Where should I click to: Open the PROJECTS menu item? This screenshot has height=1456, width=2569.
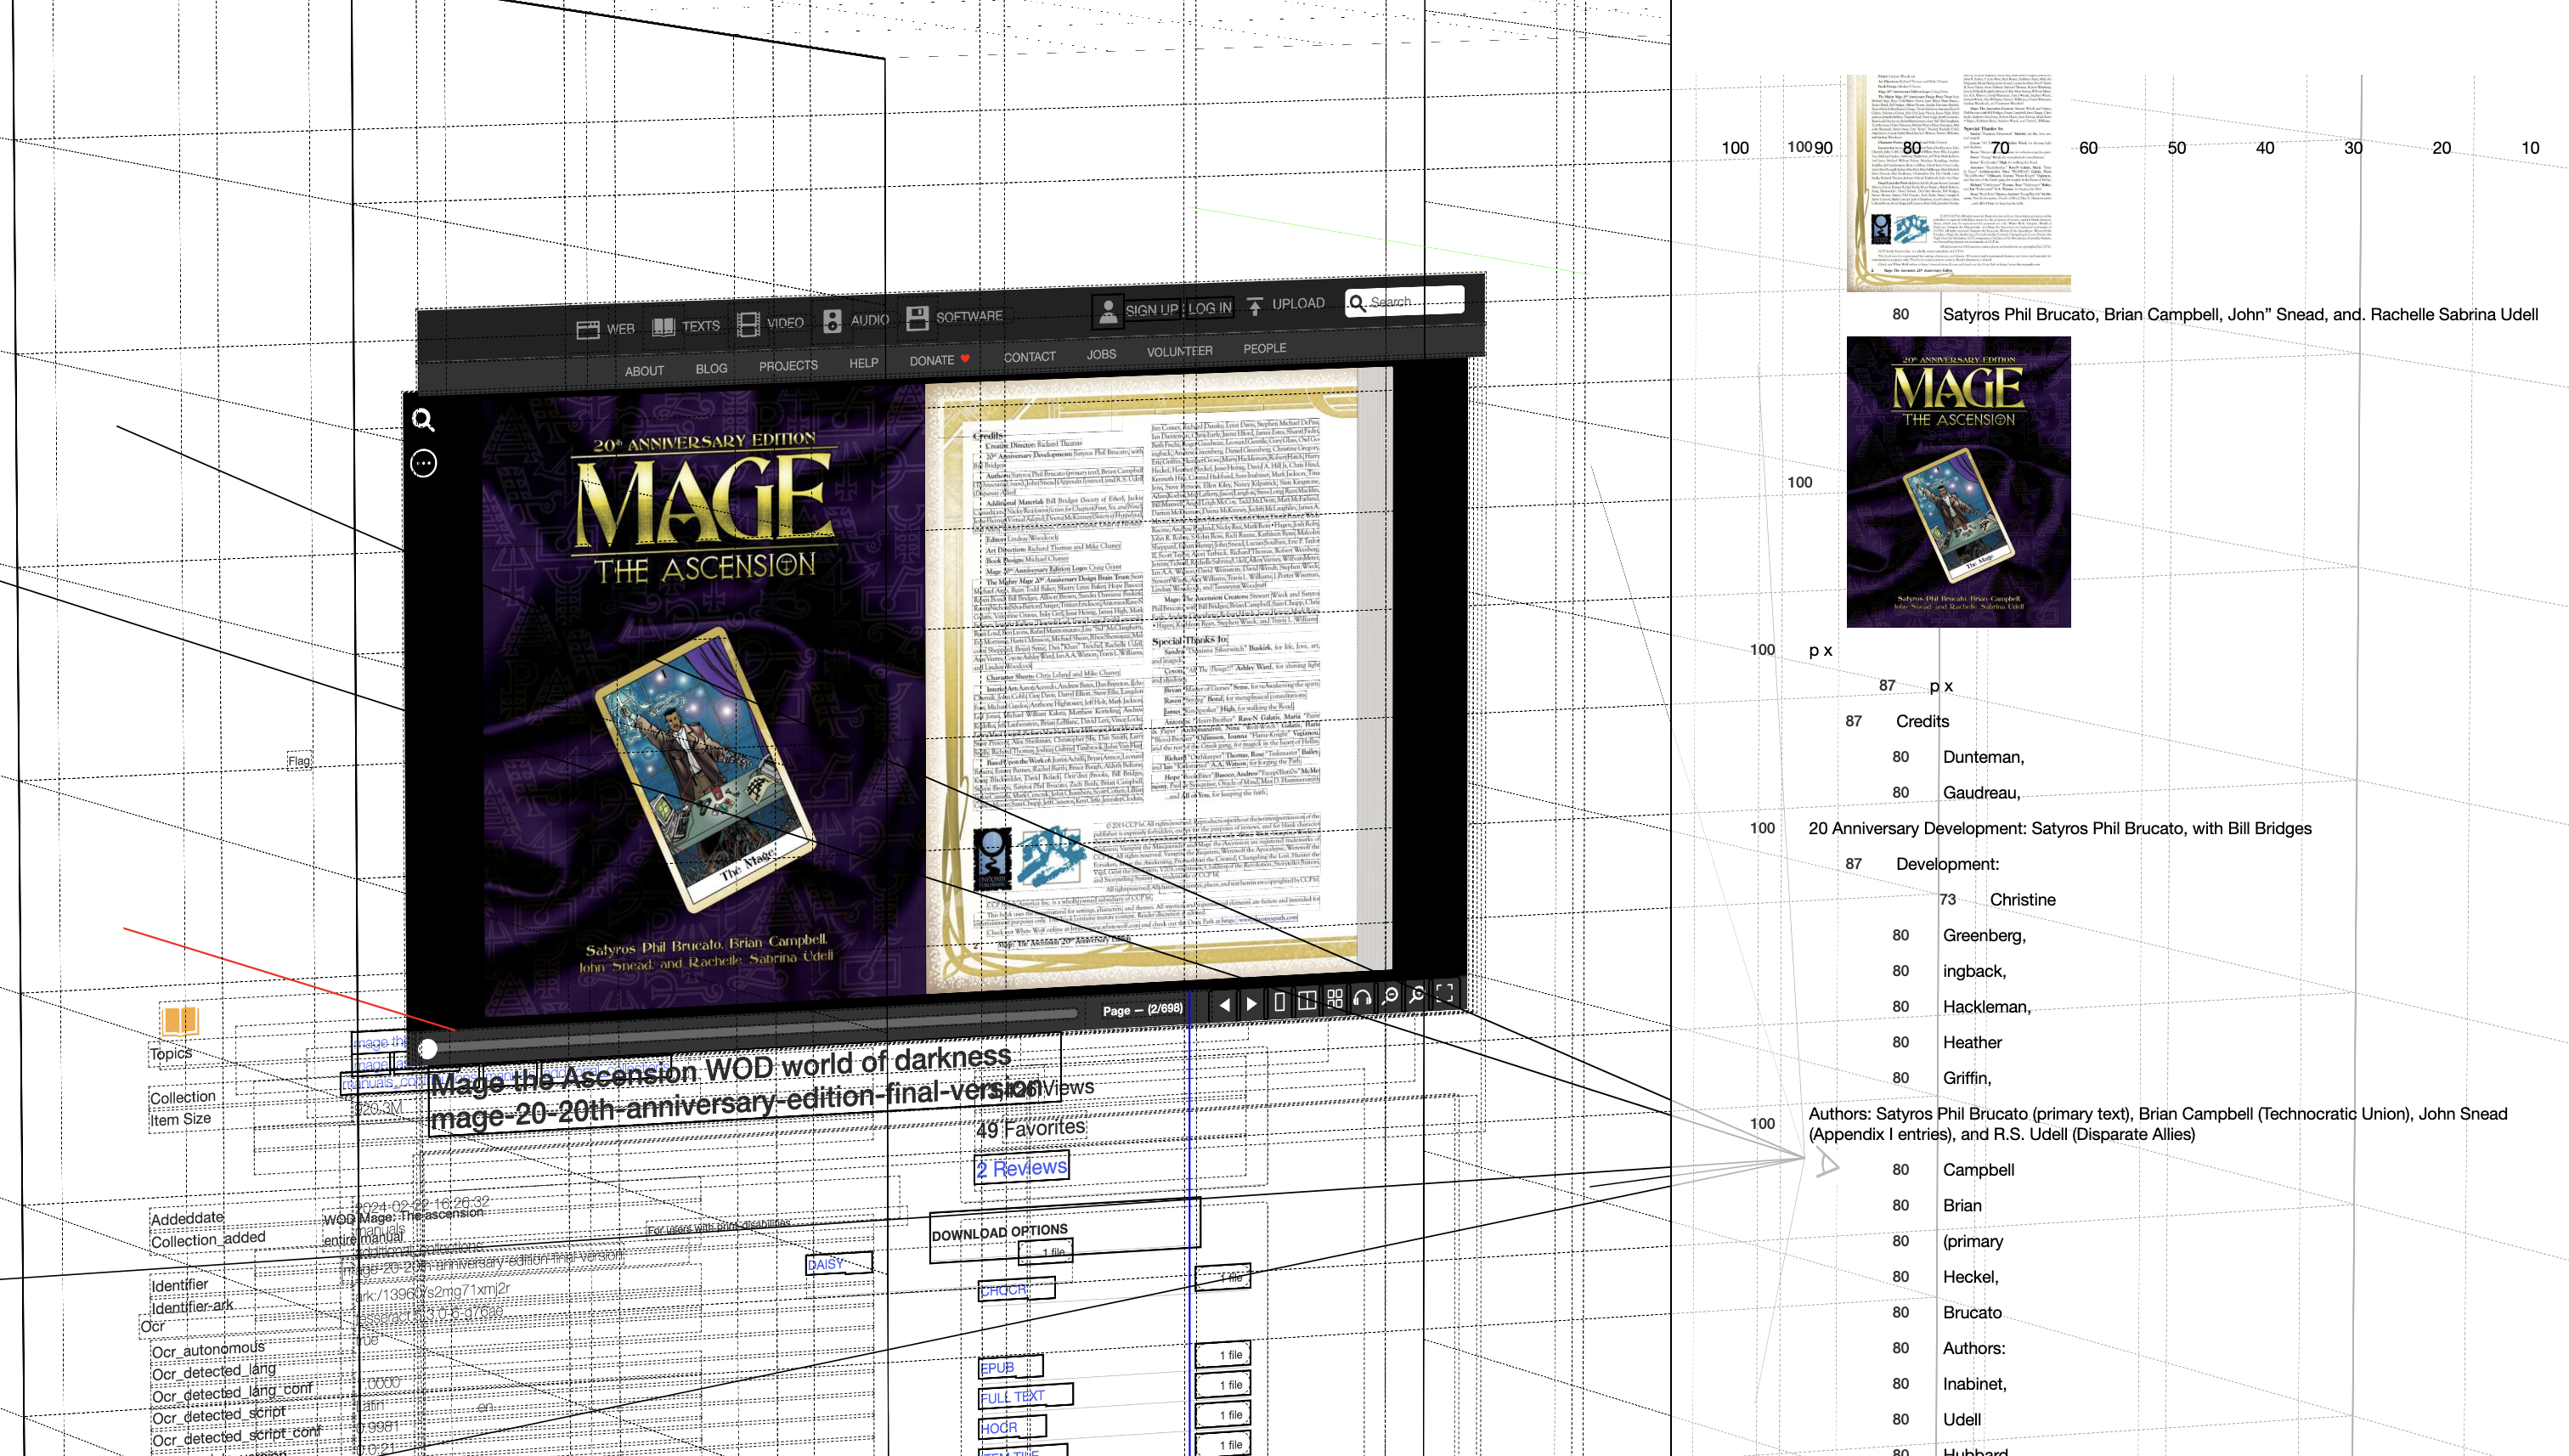788,365
